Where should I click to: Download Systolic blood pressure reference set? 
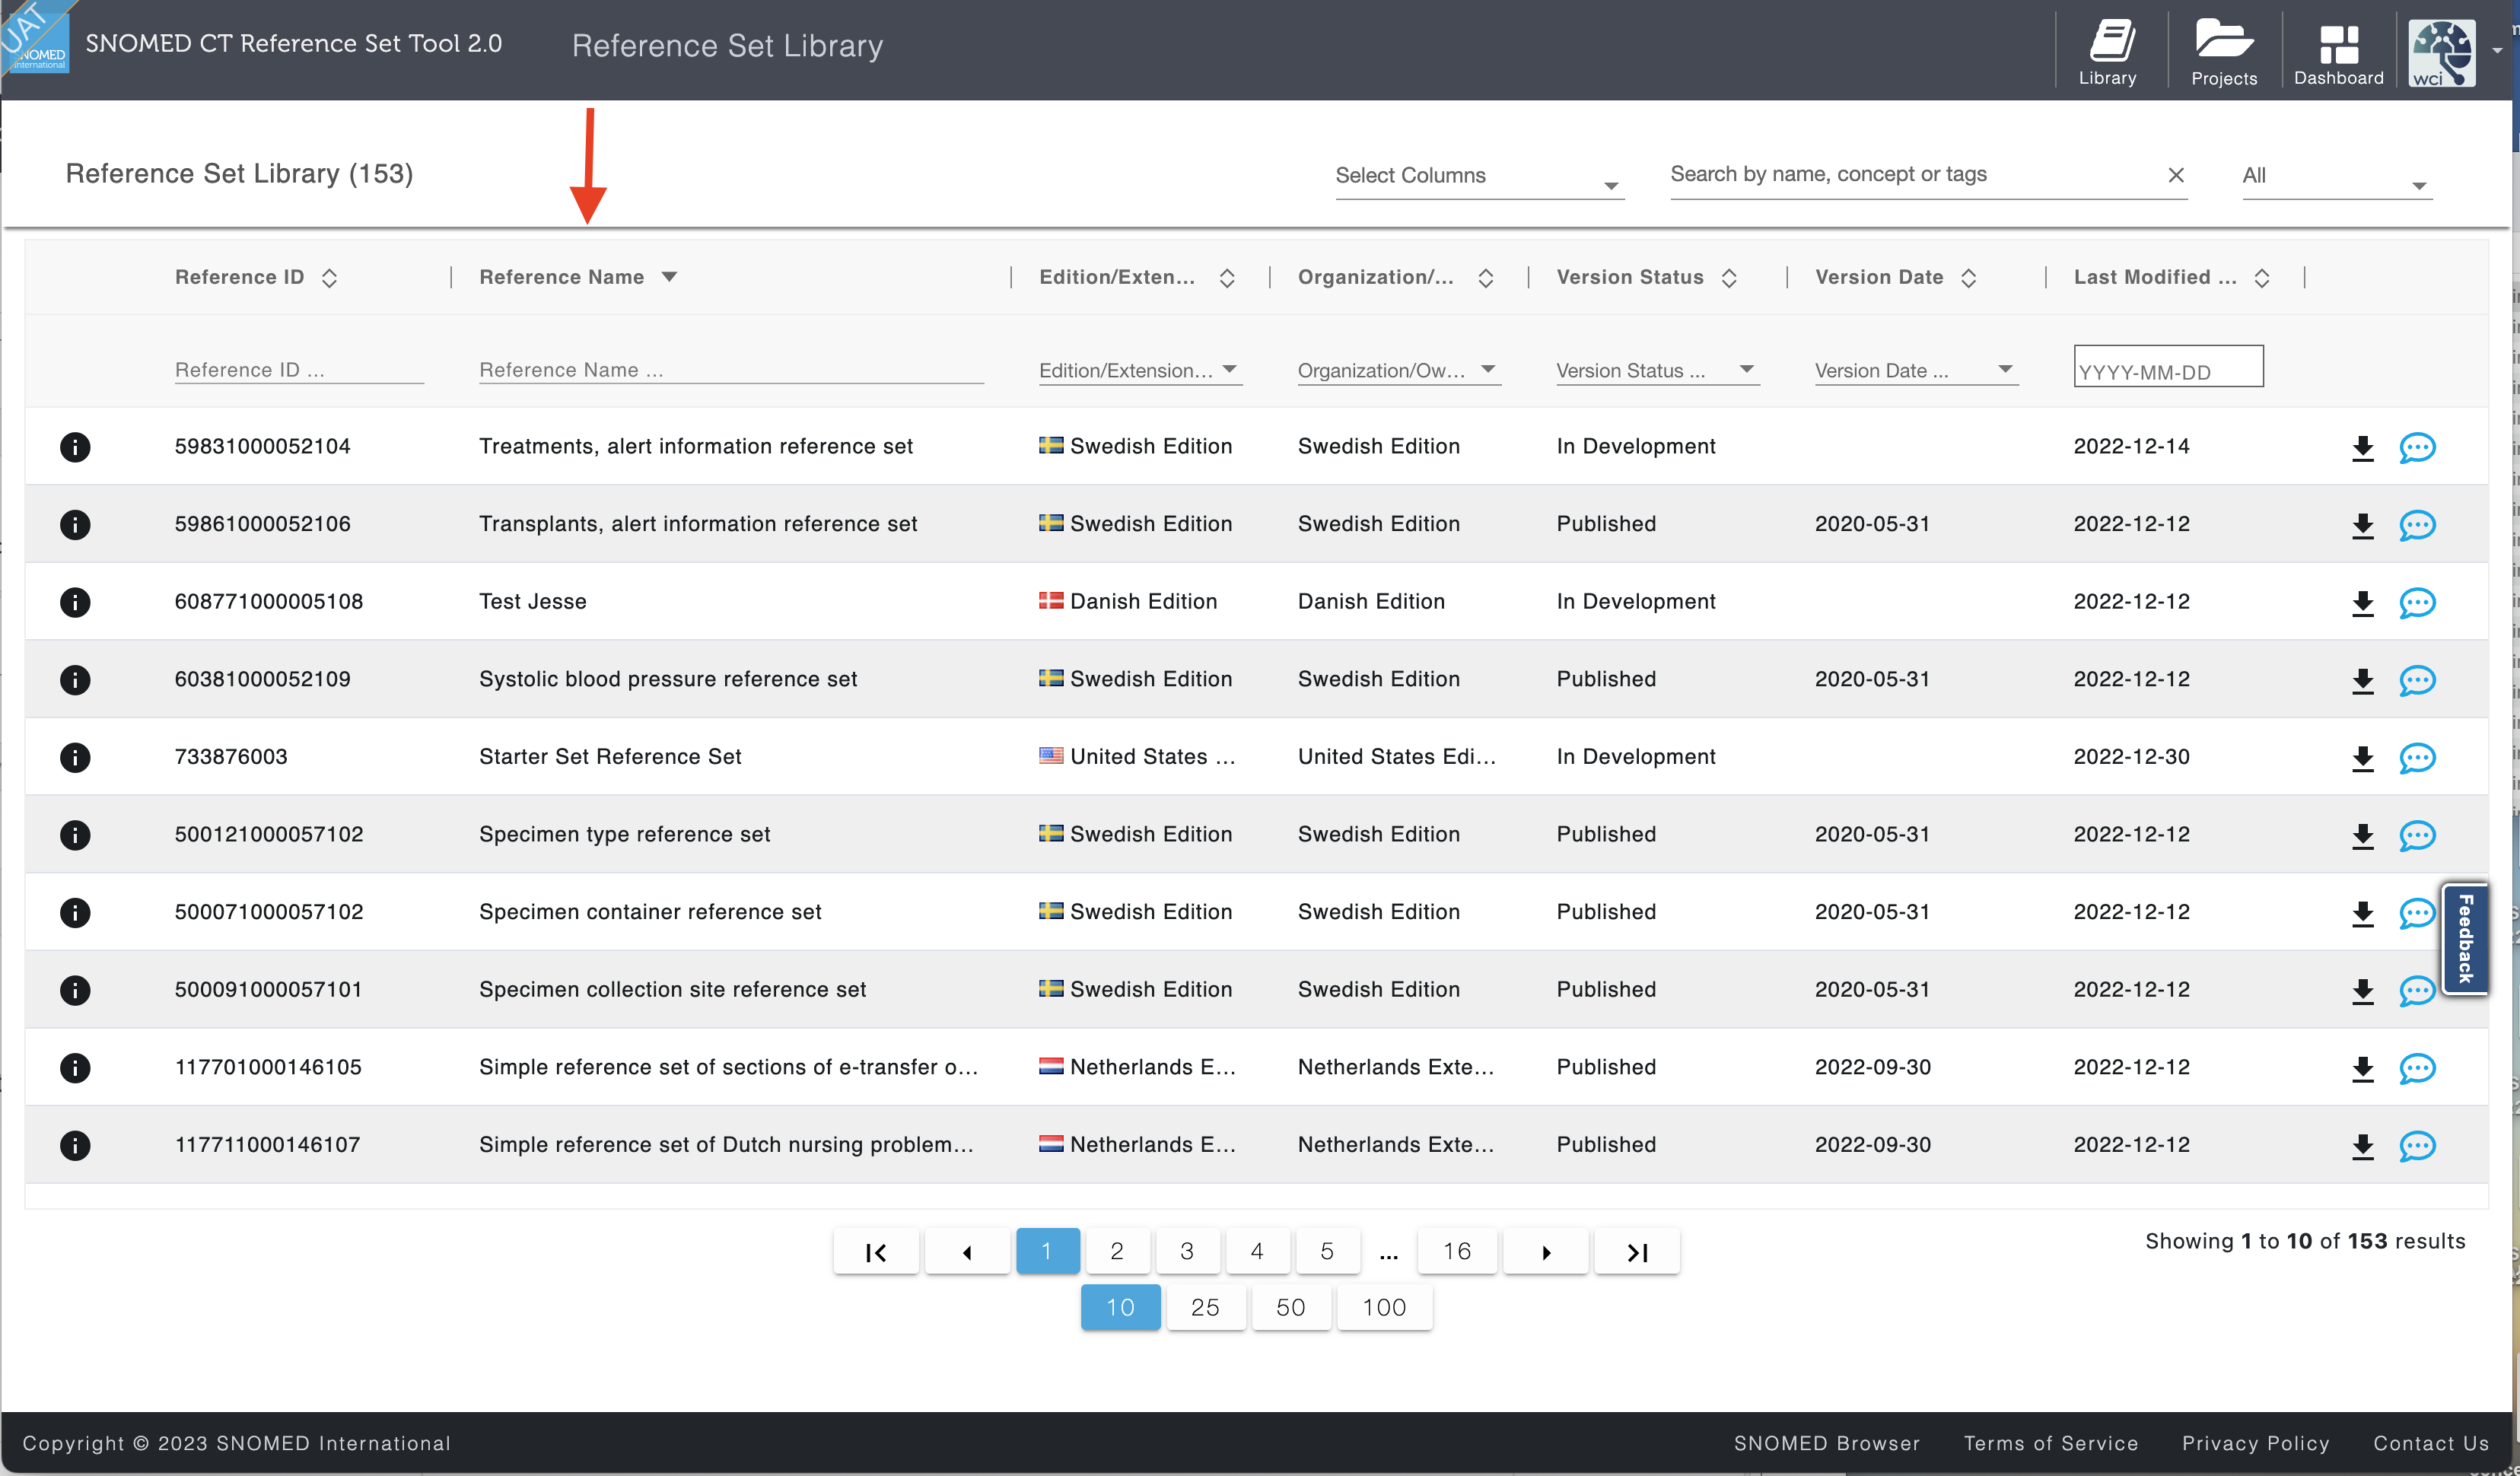pyautogui.click(x=2362, y=681)
